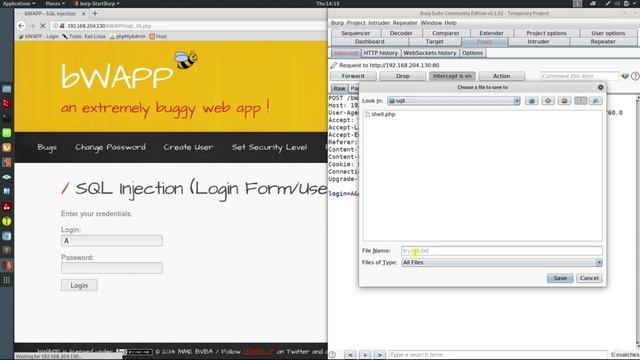Image resolution: width=640 pixels, height=360 pixels.
Task: Go up one folder level in file chooser
Action: (x=531, y=101)
